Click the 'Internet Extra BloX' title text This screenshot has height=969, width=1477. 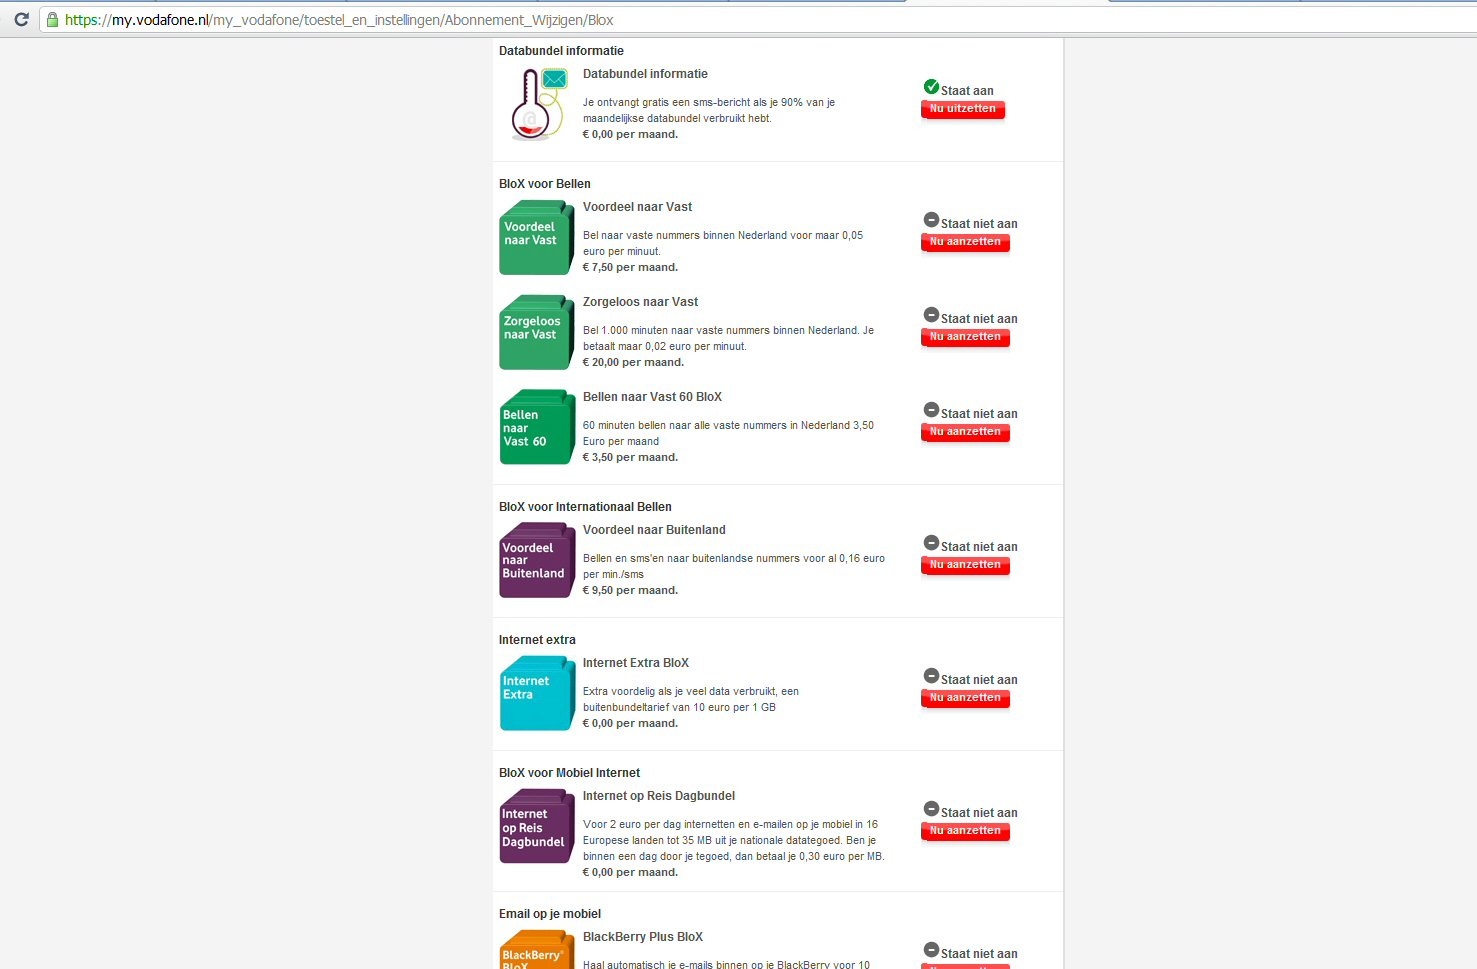636,663
